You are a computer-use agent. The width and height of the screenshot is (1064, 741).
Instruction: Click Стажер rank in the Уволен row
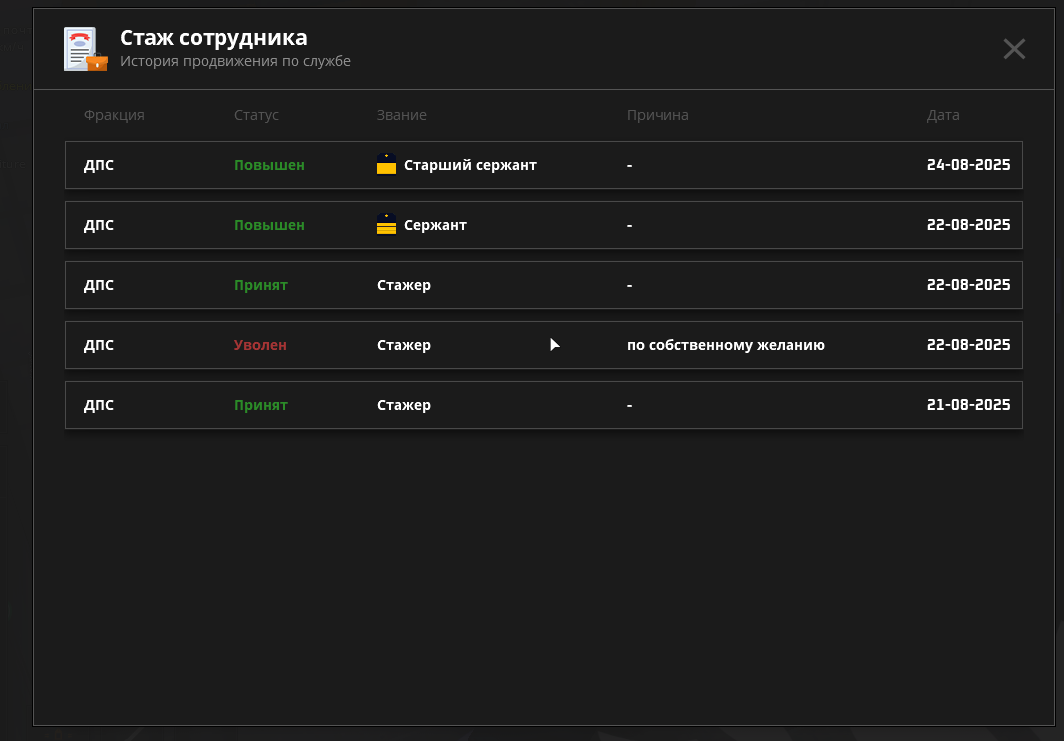404,345
